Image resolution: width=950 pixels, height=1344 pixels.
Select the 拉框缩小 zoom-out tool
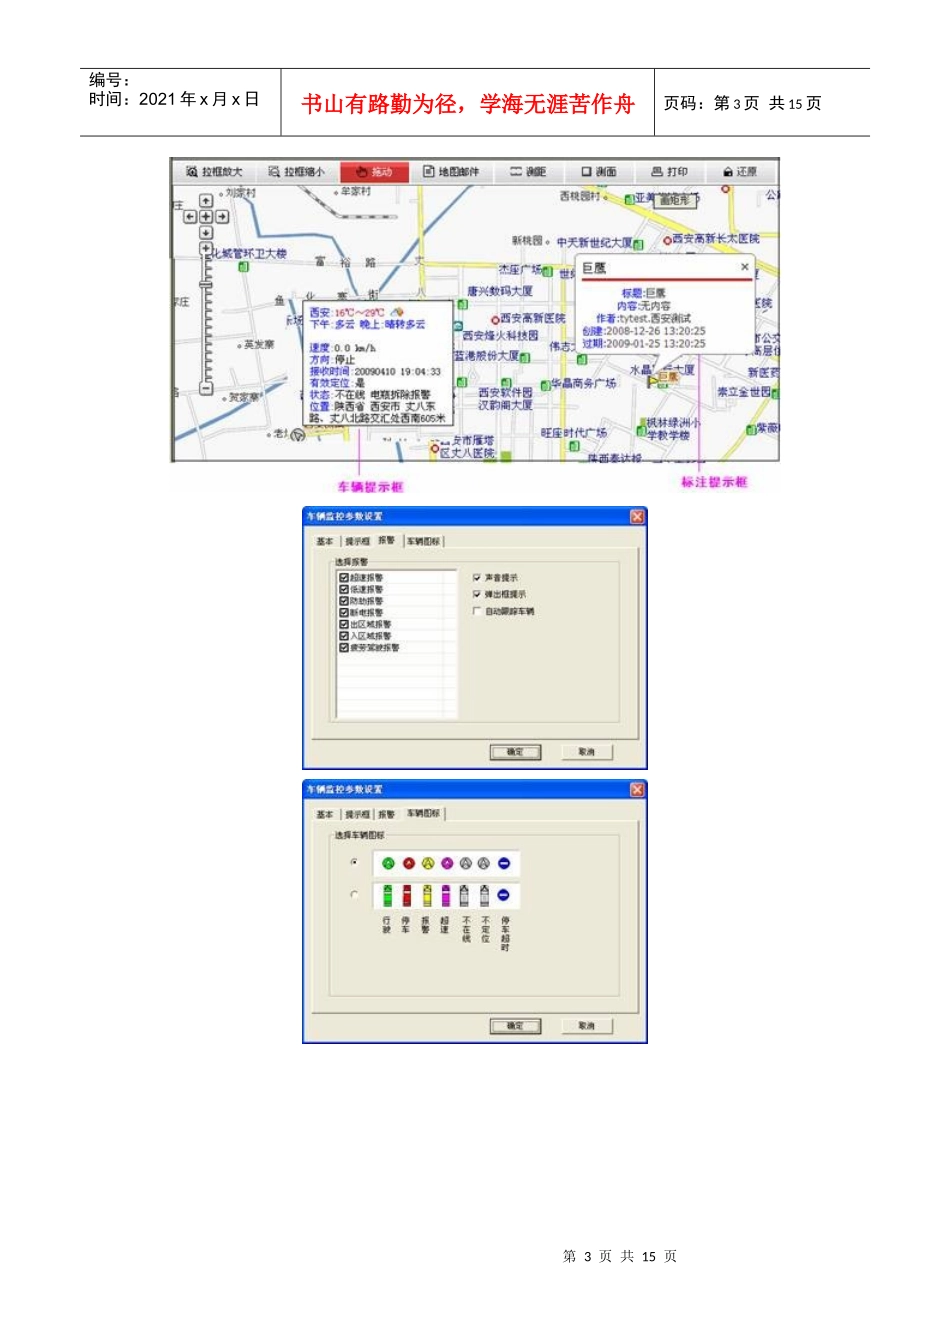pos(296,172)
